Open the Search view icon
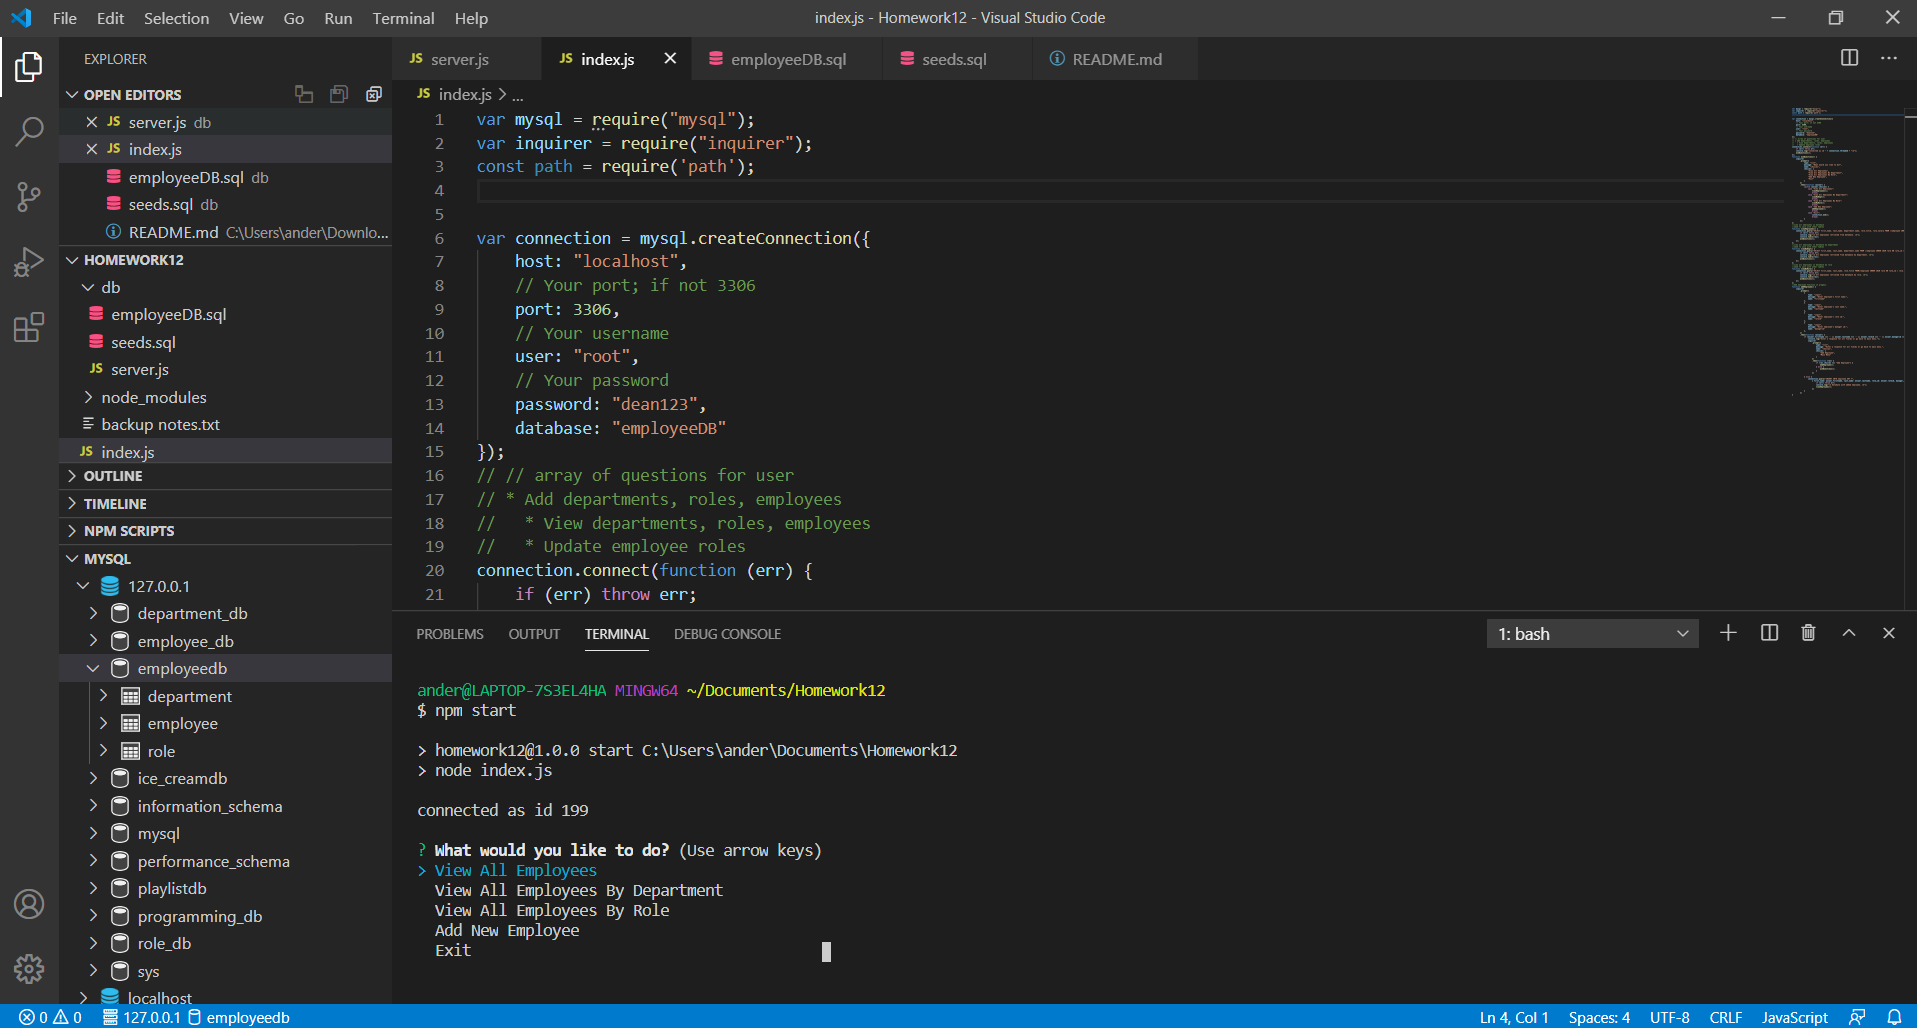Image resolution: width=1917 pixels, height=1028 pixels. [29, 131]
